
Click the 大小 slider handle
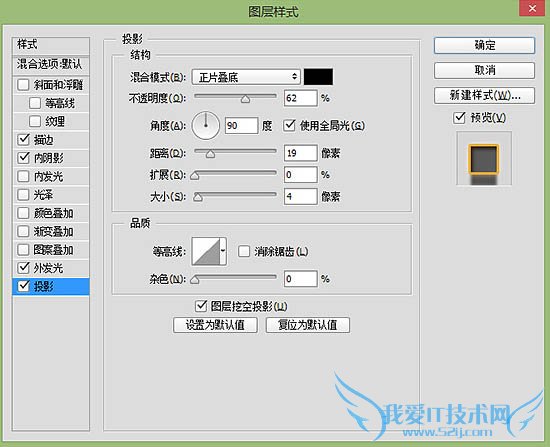(x=198, y=197)
